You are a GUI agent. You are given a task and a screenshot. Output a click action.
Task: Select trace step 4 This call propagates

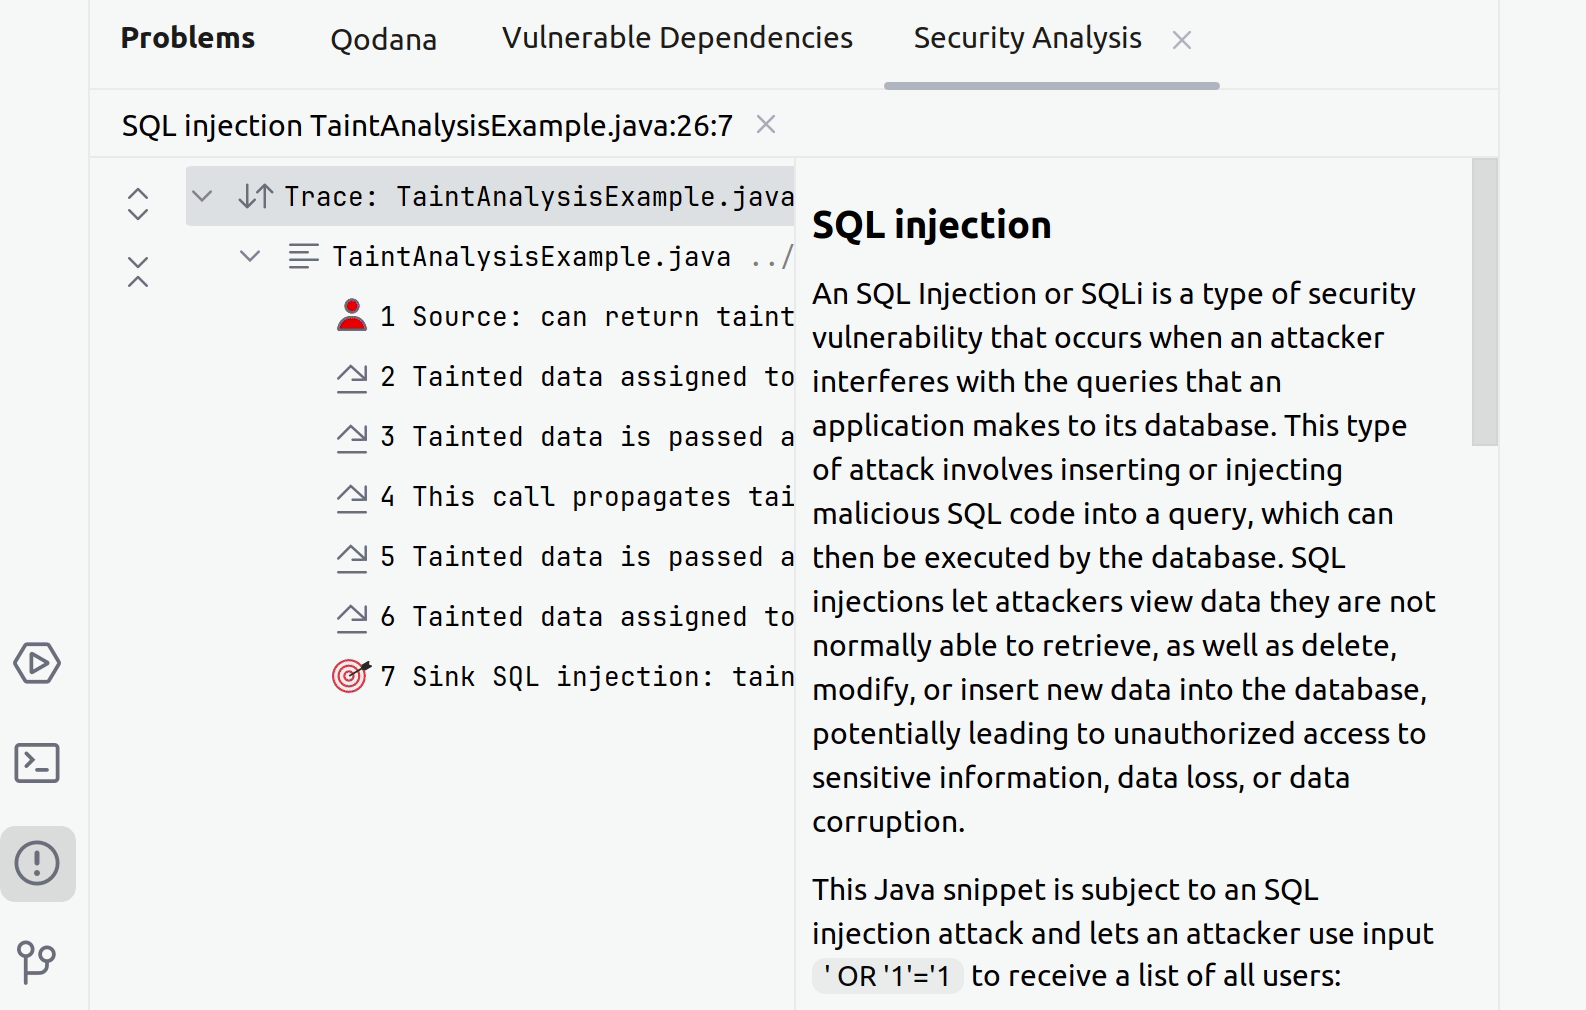tap(586, 497)
